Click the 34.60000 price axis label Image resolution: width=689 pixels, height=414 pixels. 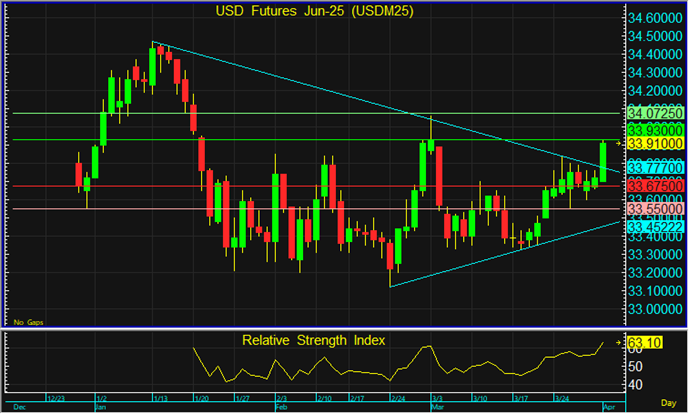click(655, 18)
